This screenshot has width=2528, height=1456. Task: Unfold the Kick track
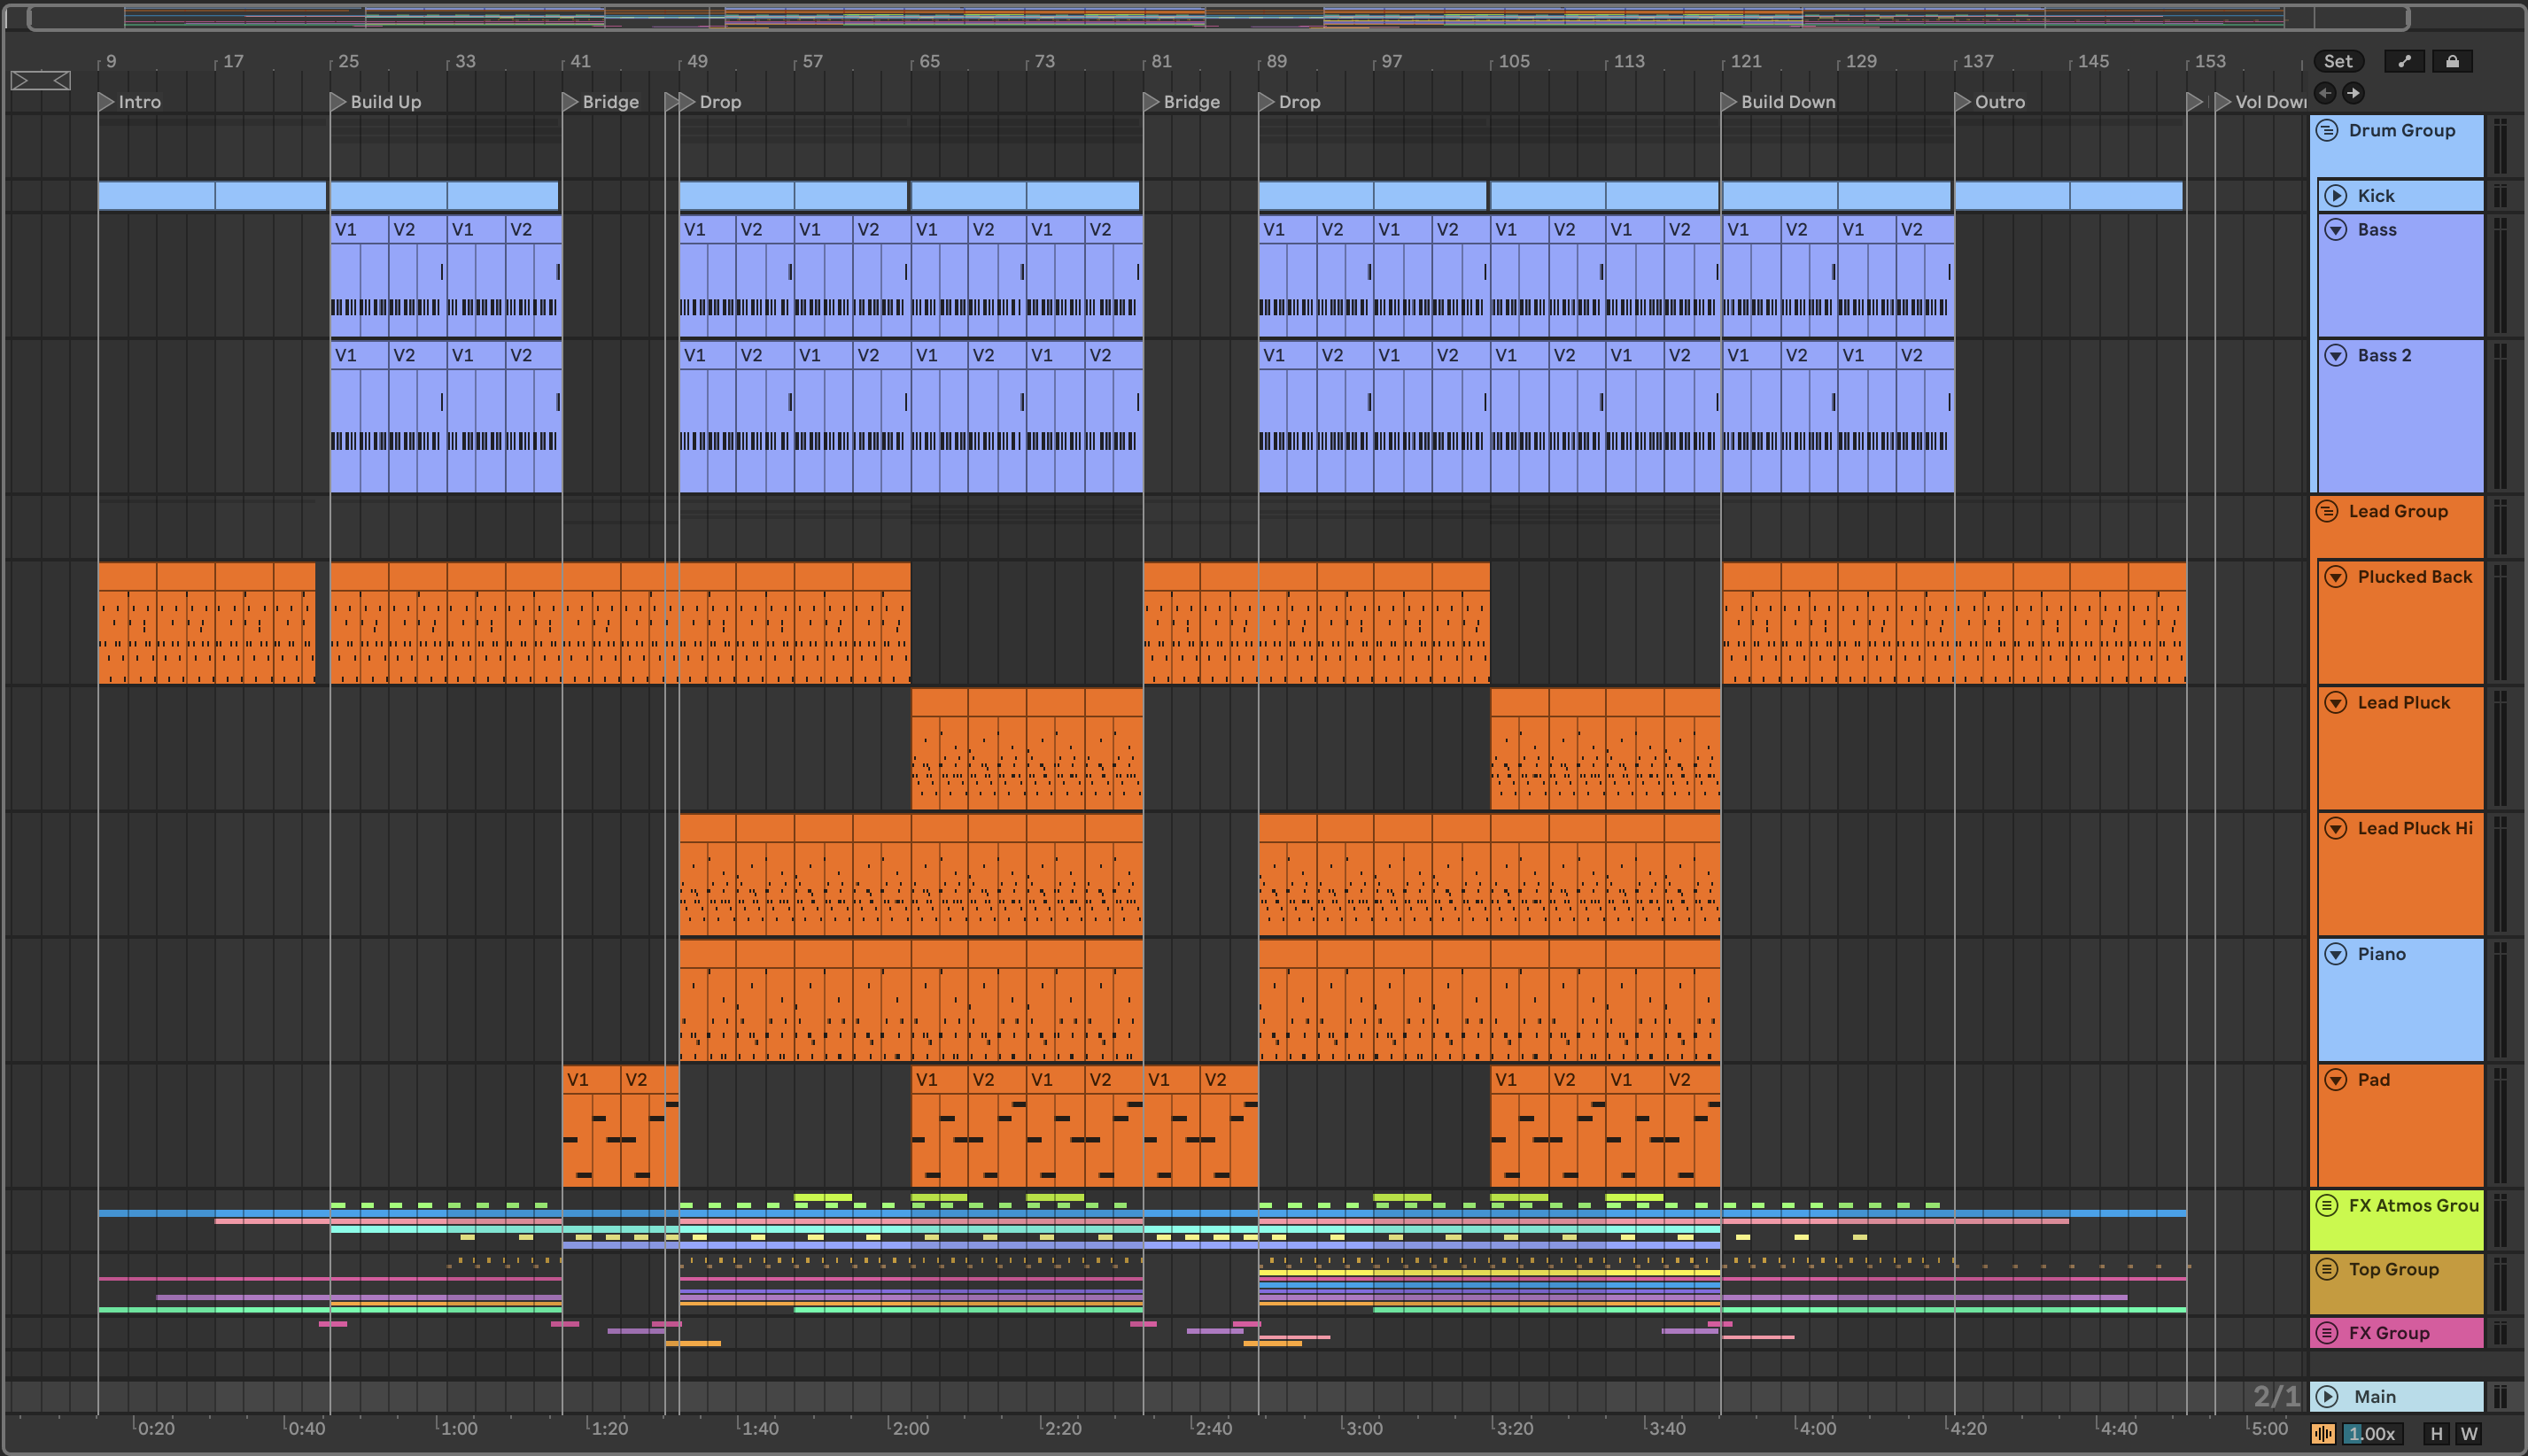tap(2336, 196)
